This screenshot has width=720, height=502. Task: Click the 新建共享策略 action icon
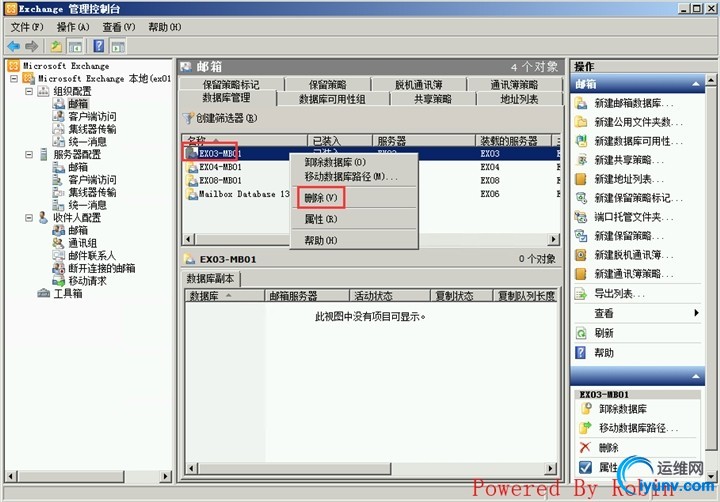[x=581, y=160]
